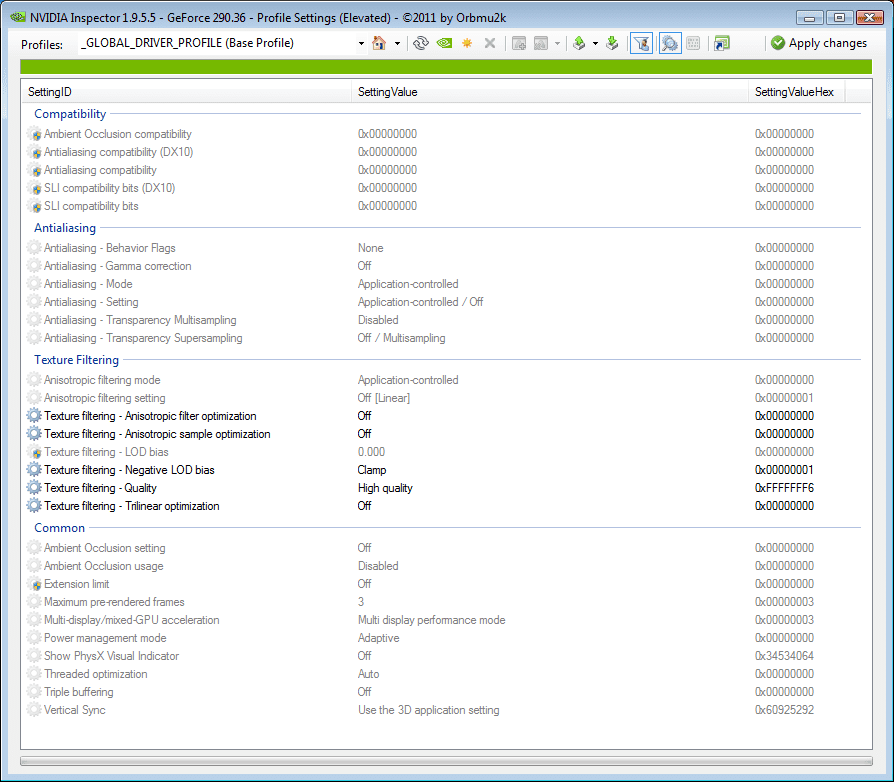Click the shield icon beside Texture filtering - LOD bias
Screen dimensions: 894x782
click(35, 452)
